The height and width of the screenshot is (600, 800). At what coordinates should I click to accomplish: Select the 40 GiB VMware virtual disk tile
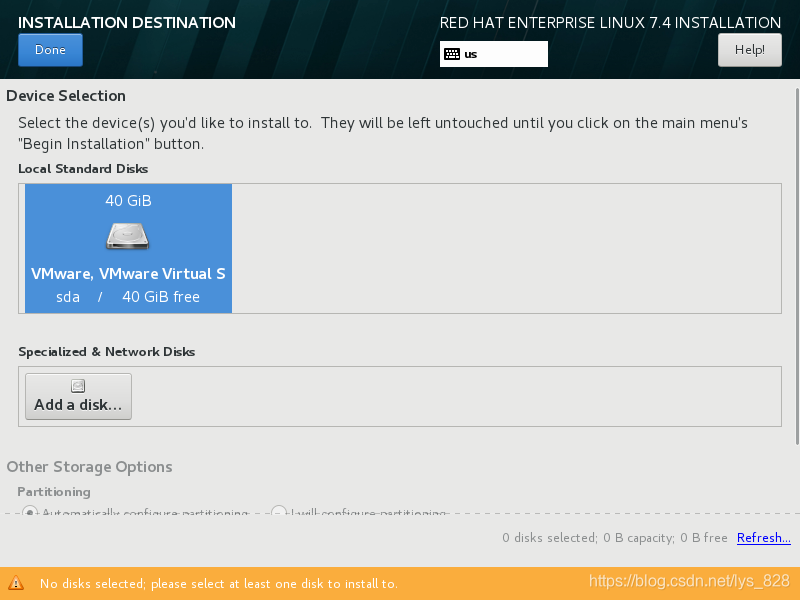click(129, 248)
